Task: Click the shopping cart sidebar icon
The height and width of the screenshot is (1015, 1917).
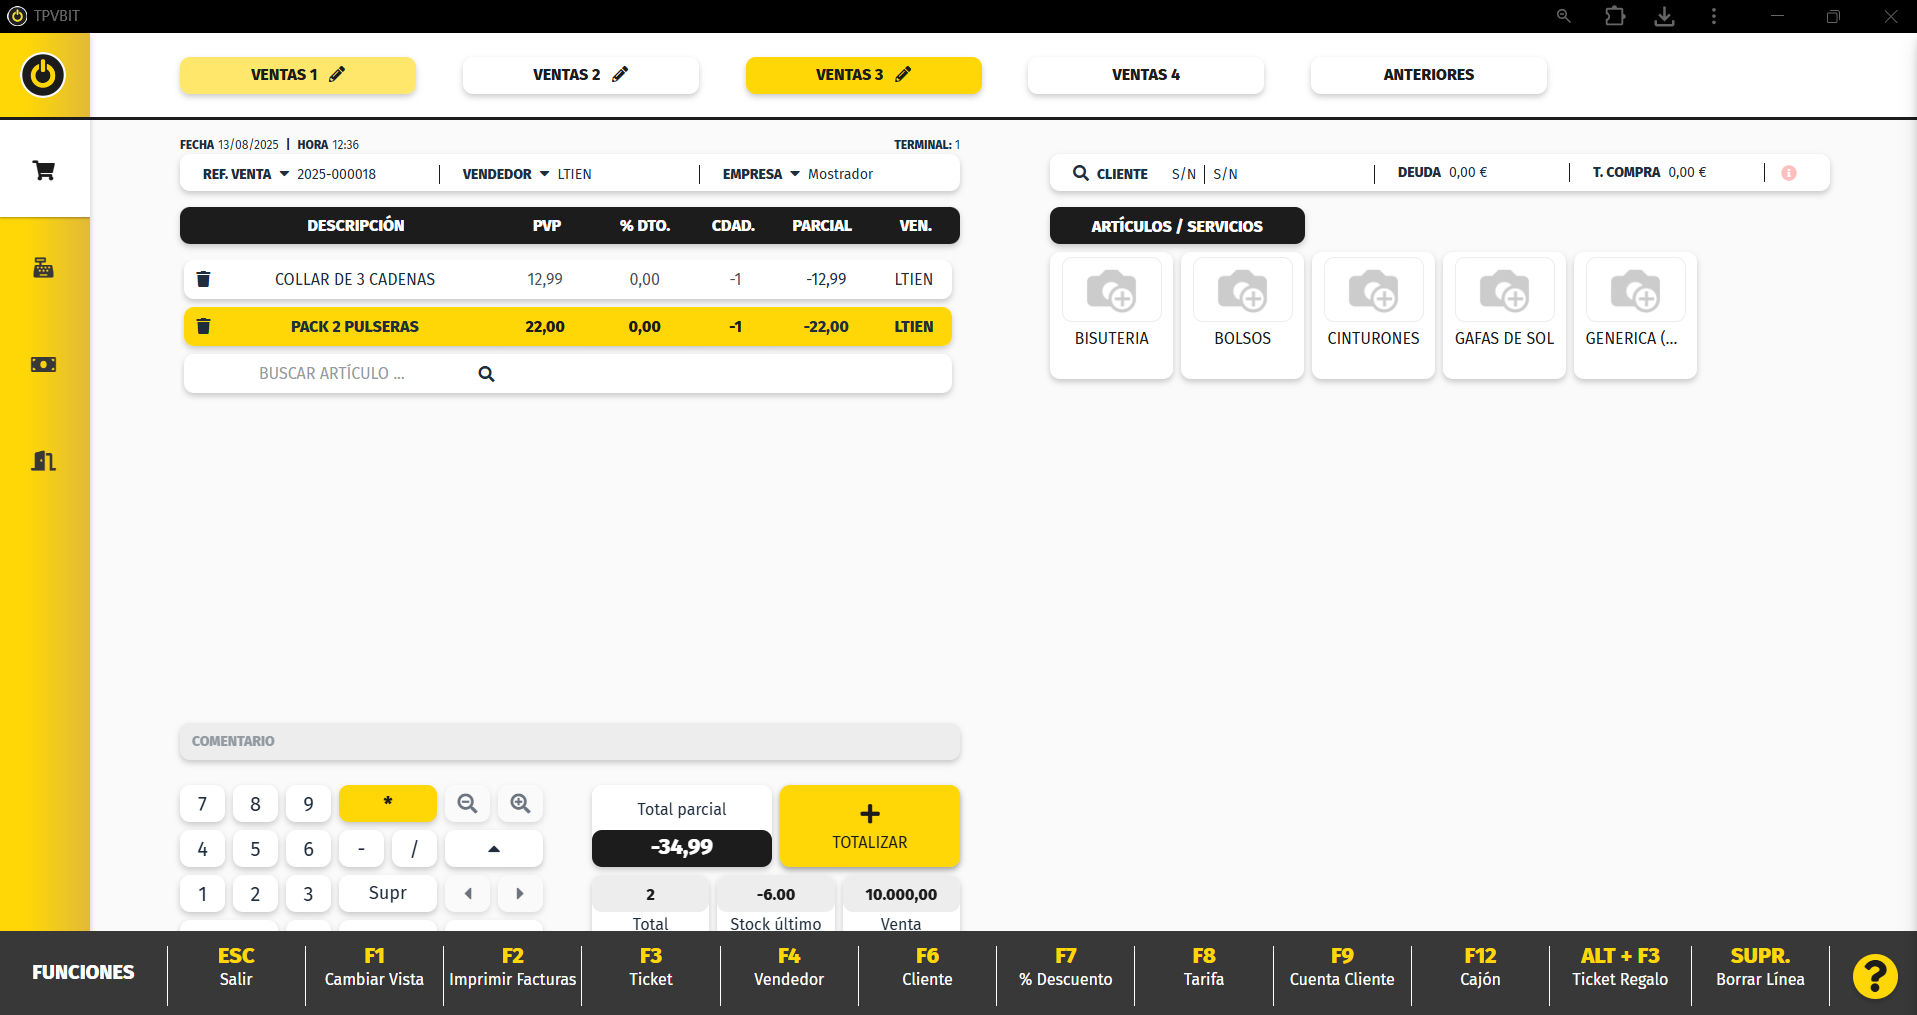Action: [x=44, y=171]
